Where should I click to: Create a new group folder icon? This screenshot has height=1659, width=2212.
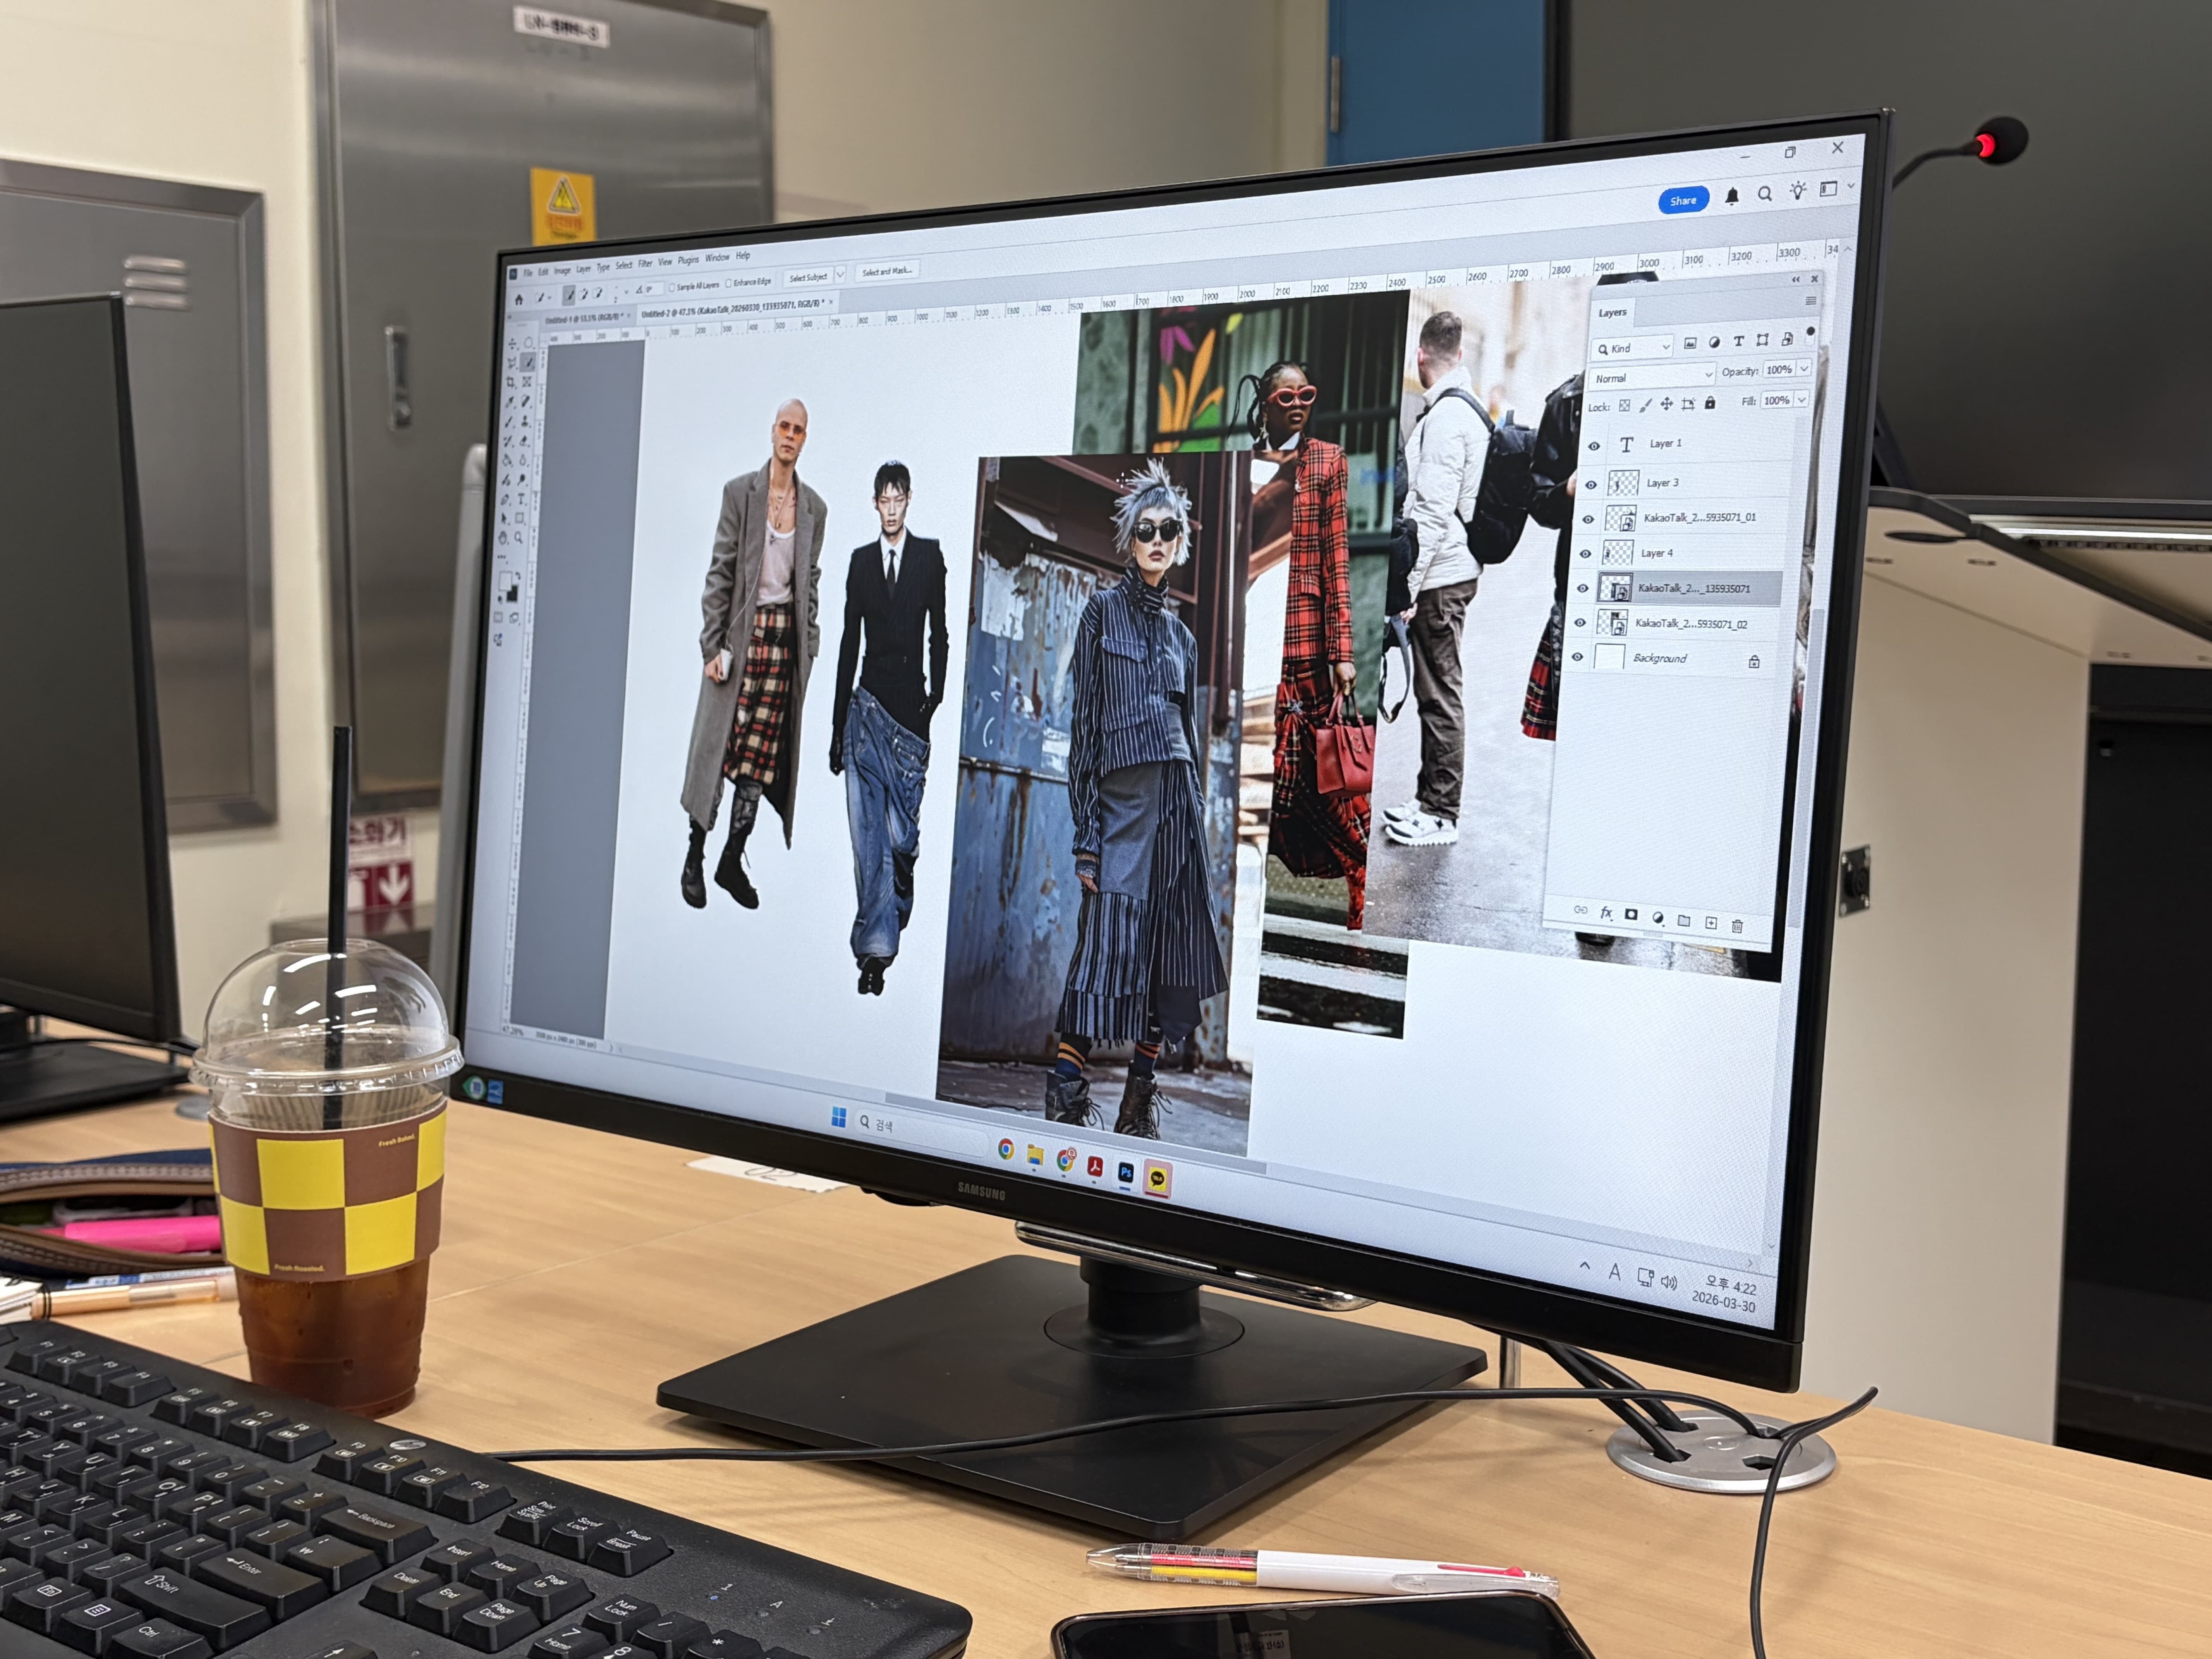tap(1684, 920)
